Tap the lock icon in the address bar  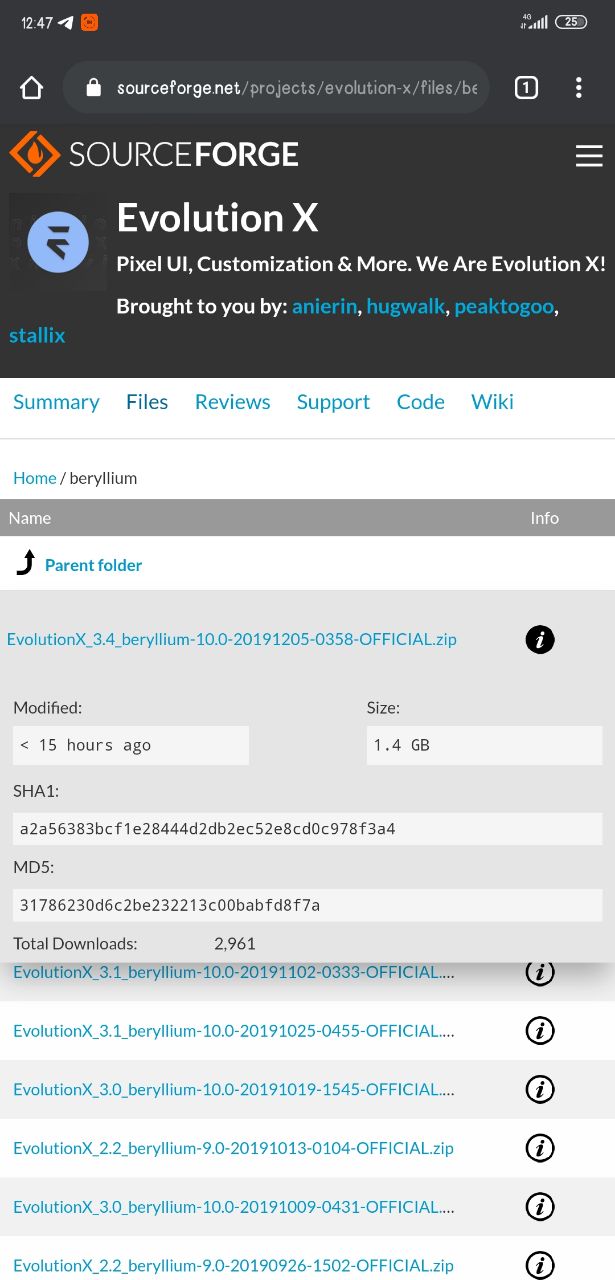pyautogui.click(x=94, y=88)
